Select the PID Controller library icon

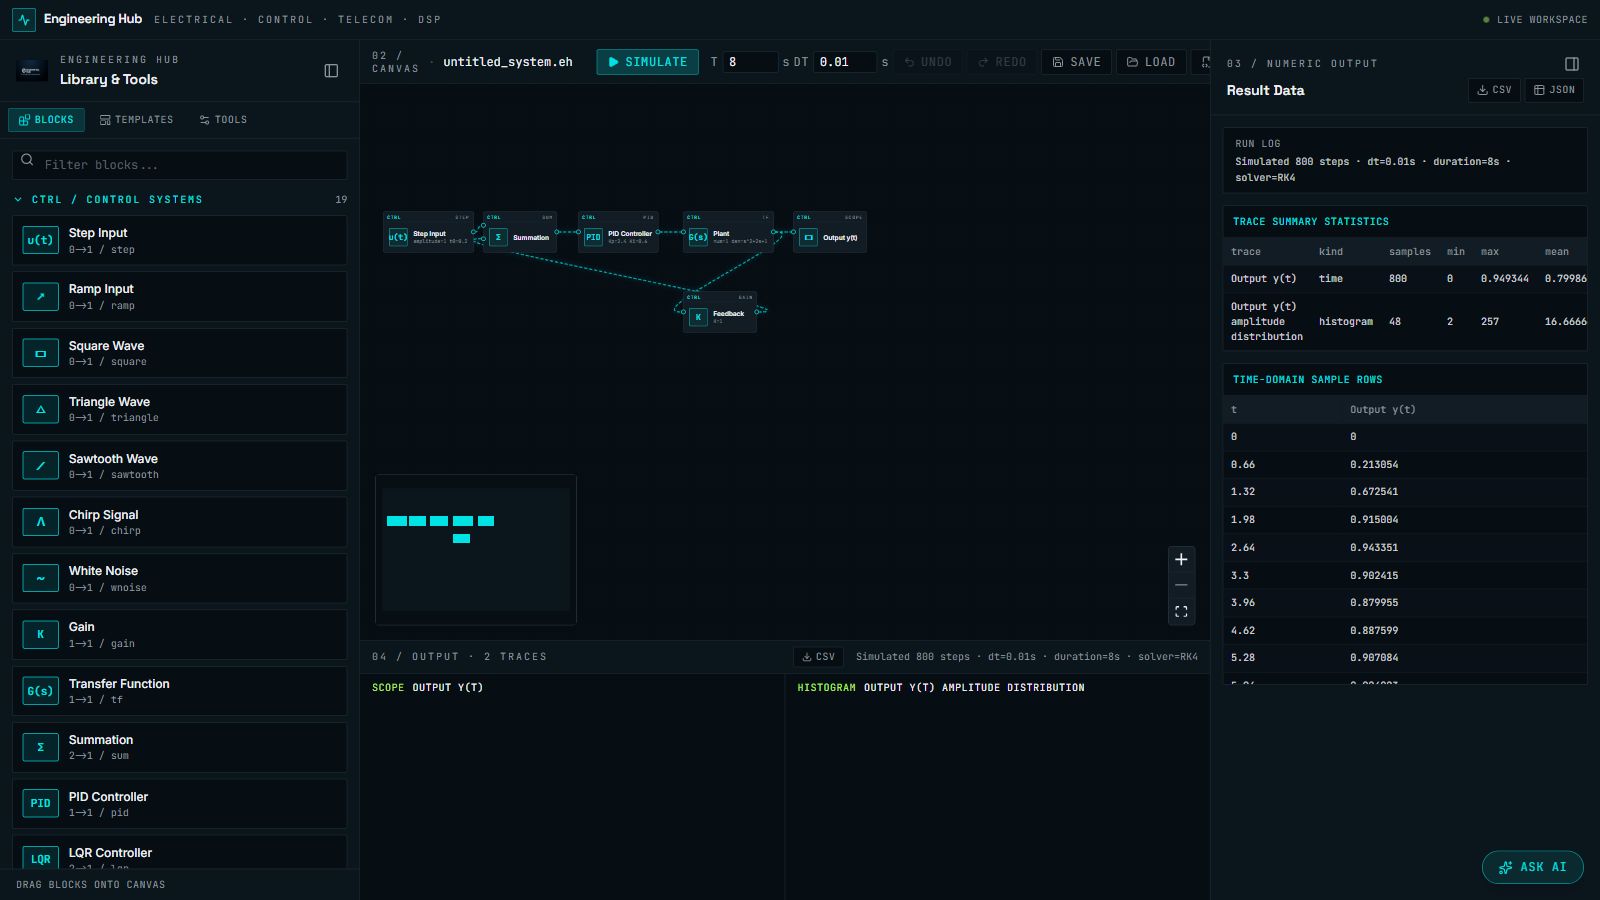click(40, 804)
